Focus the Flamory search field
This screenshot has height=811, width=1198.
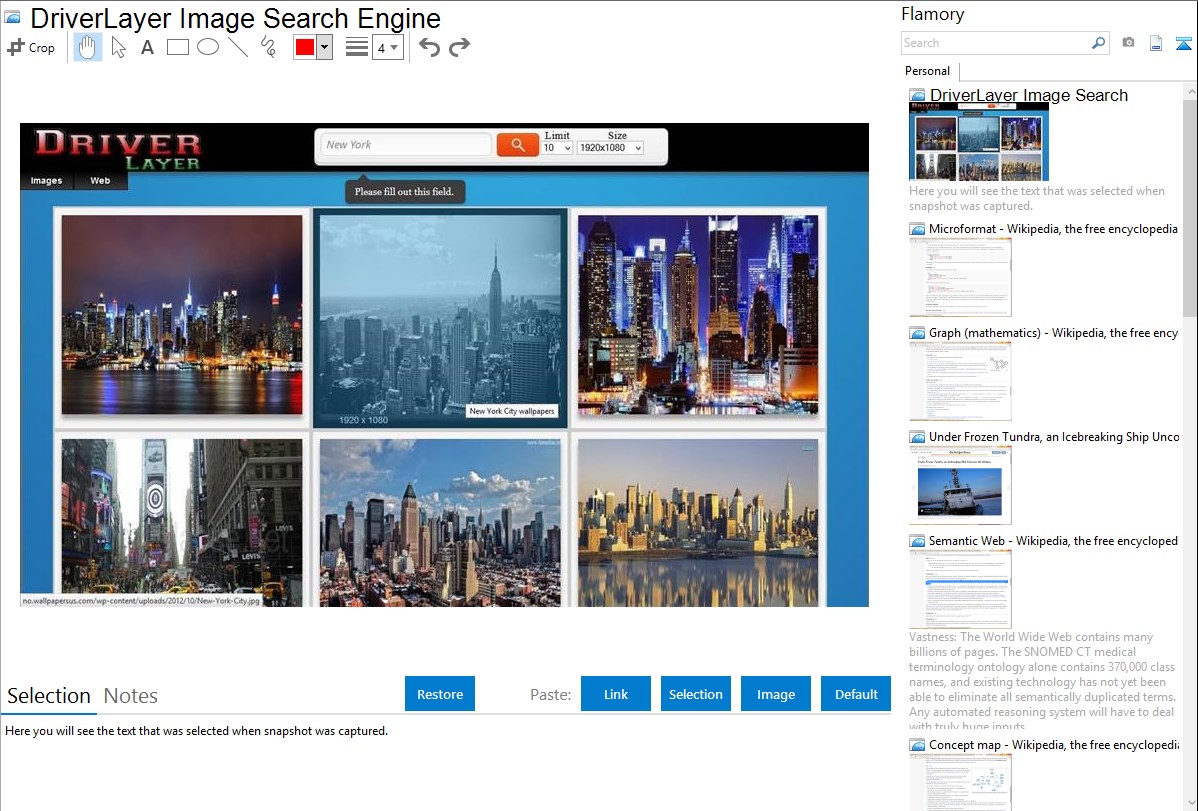[x=995, y=43]
